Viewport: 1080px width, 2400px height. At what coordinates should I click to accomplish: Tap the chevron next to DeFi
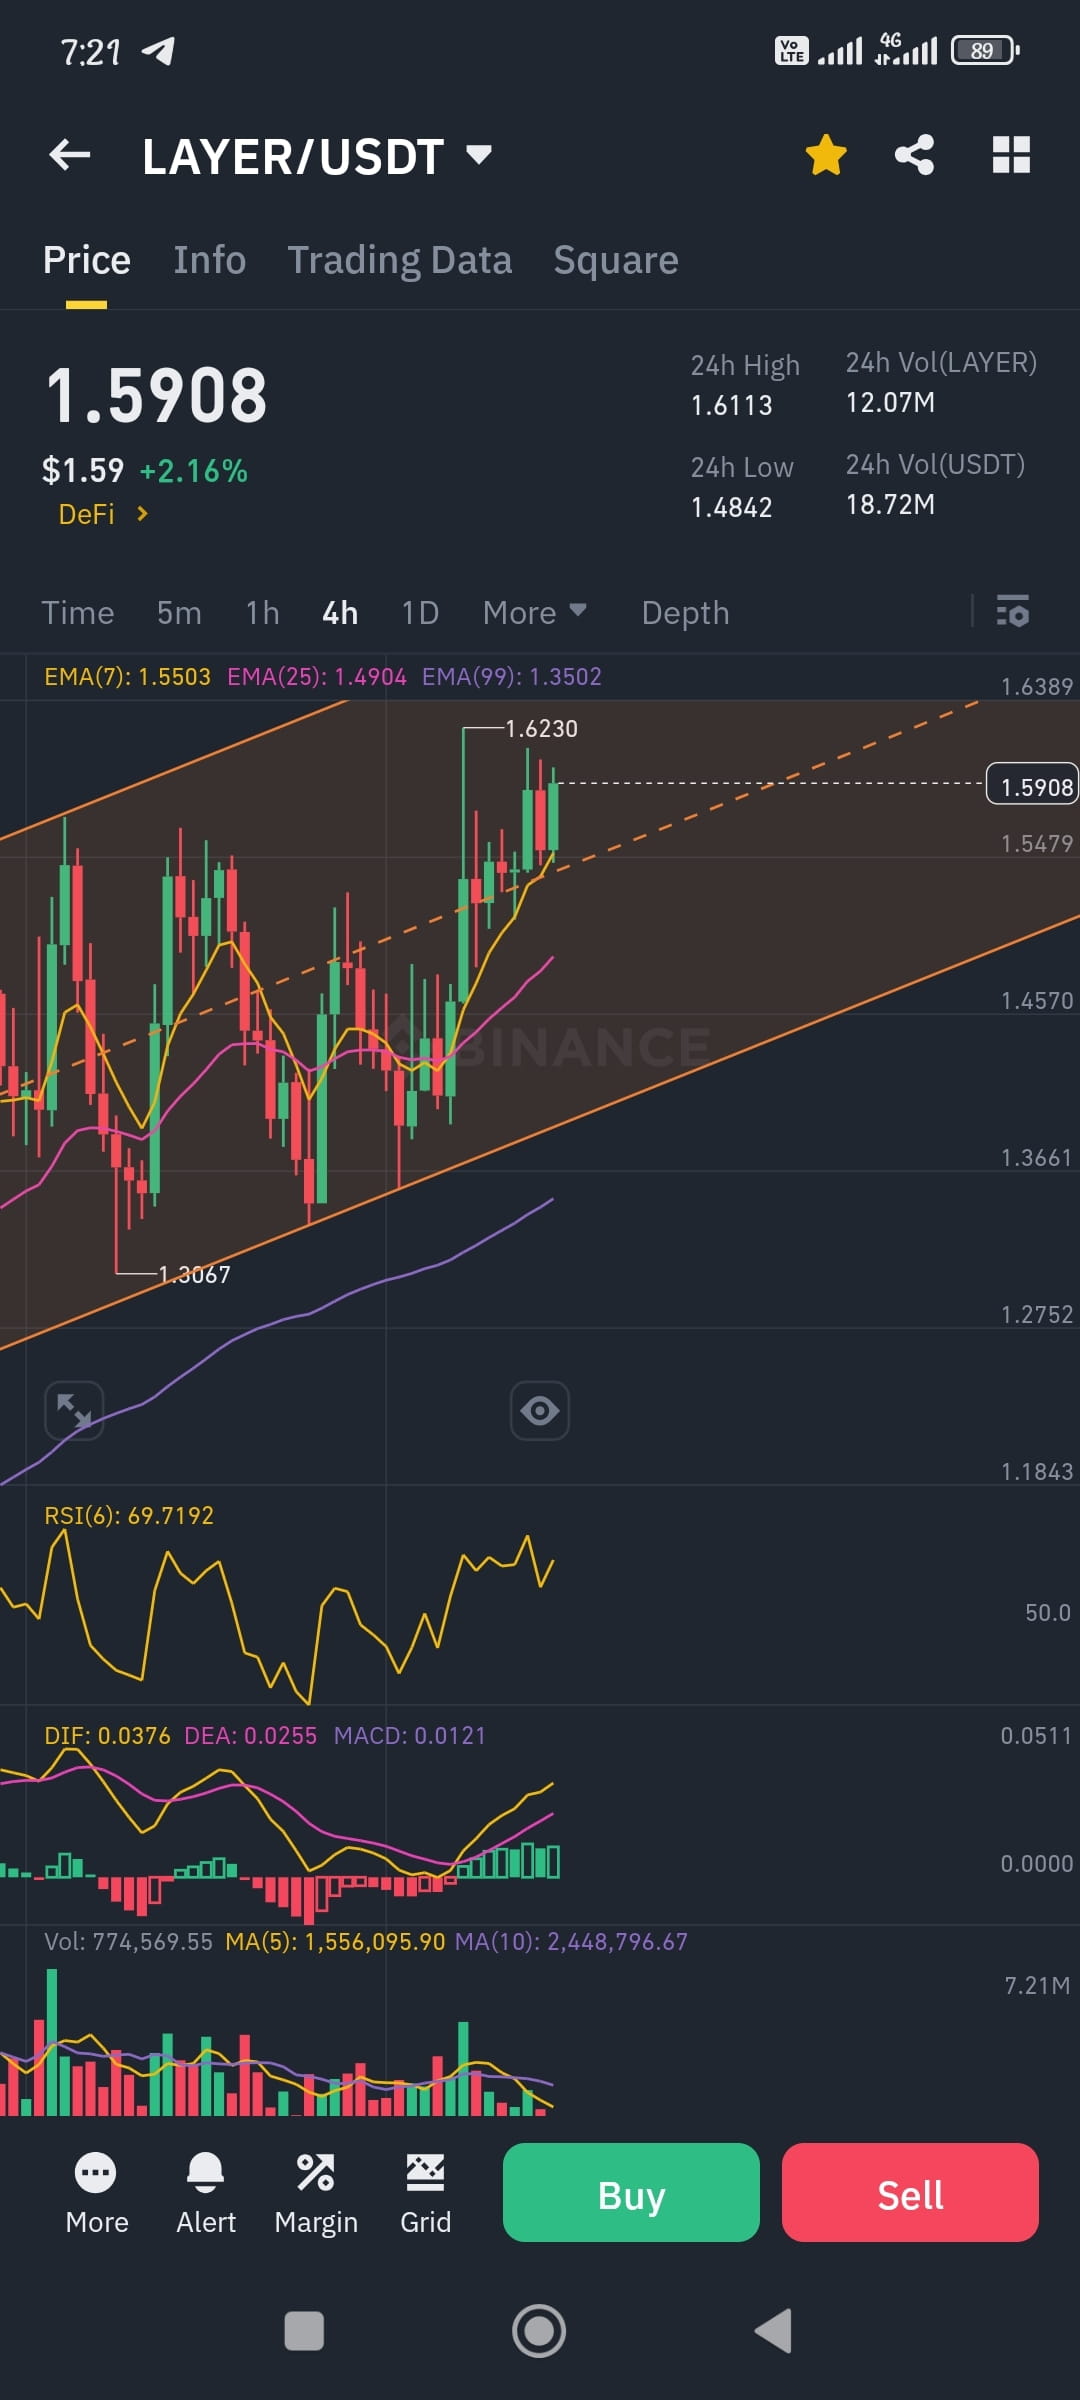(142, 514)
